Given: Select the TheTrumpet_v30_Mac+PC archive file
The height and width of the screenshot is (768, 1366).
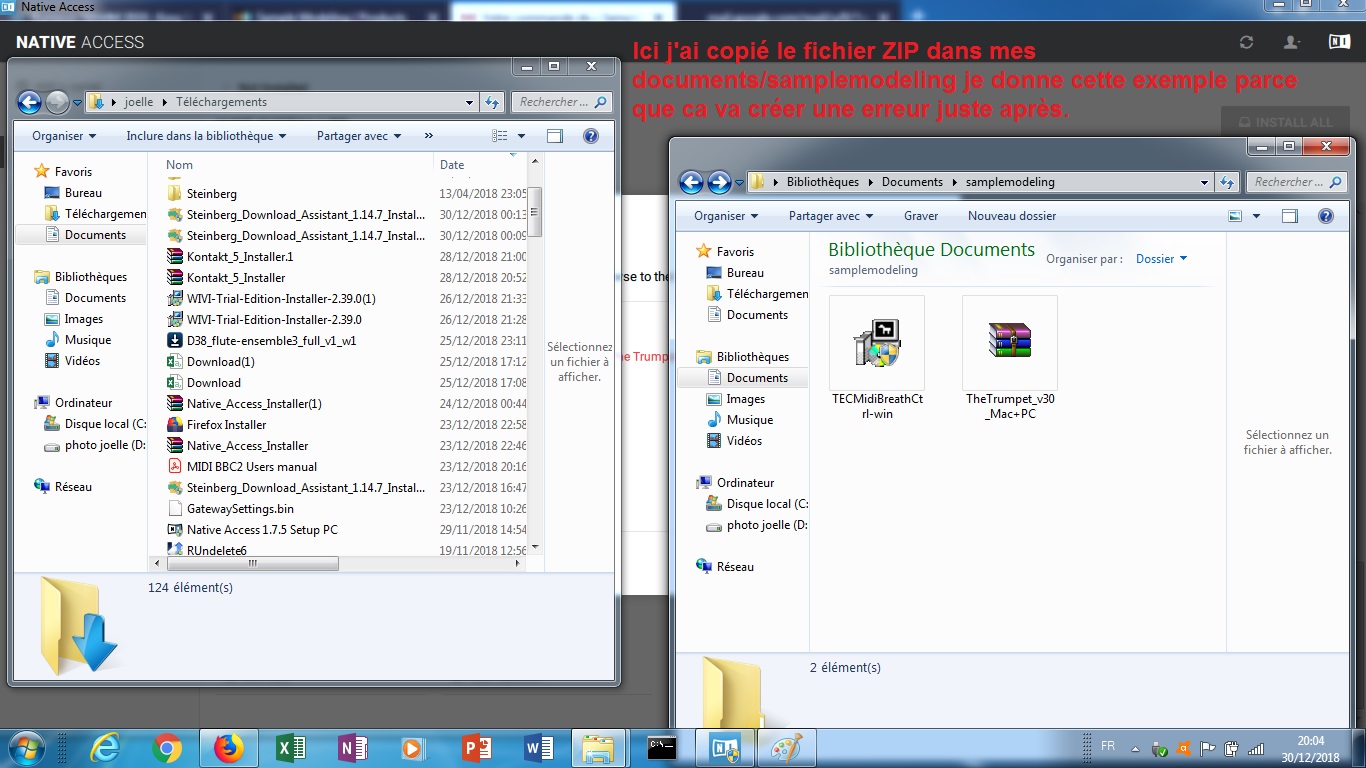Looking at the screenshot, I should (1010, 360).
